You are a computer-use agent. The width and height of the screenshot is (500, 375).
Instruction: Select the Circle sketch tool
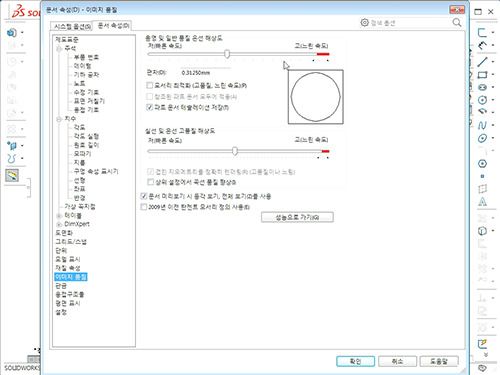click(x=482, y=100)
